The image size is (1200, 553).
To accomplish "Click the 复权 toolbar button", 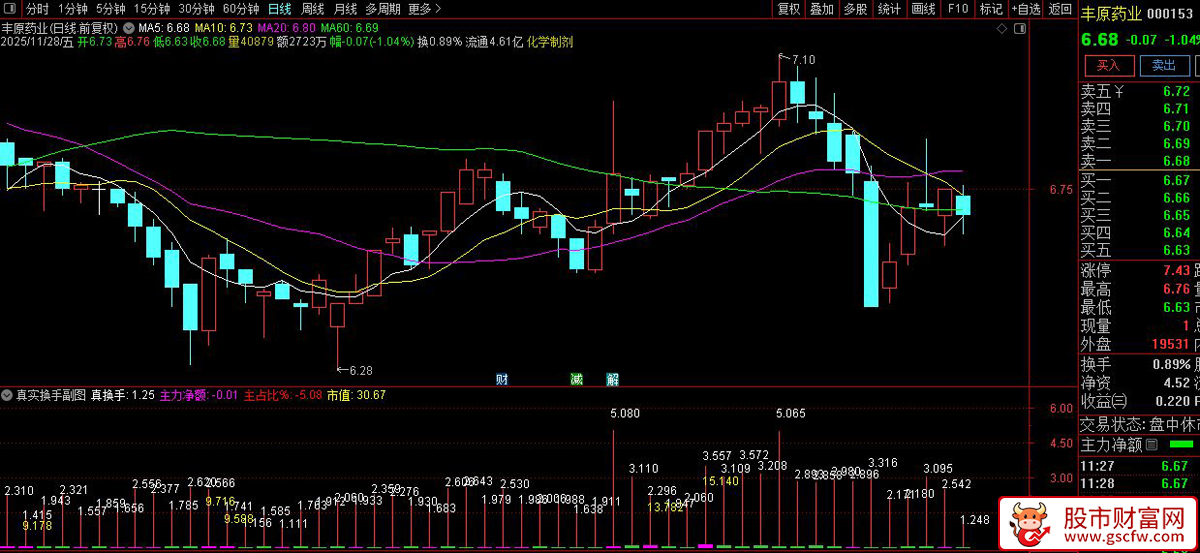I will pos(788,9).
